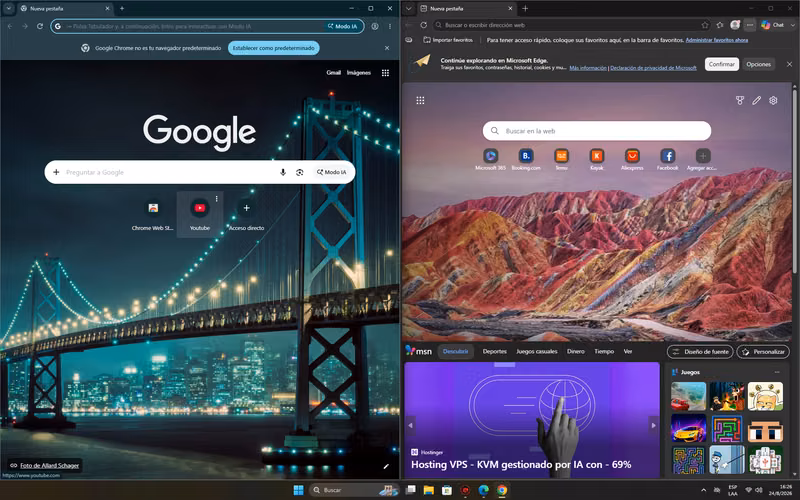The image size is (800, 500).
Task: Open Edge favorites list icon
Action: [x=720, y=25]
